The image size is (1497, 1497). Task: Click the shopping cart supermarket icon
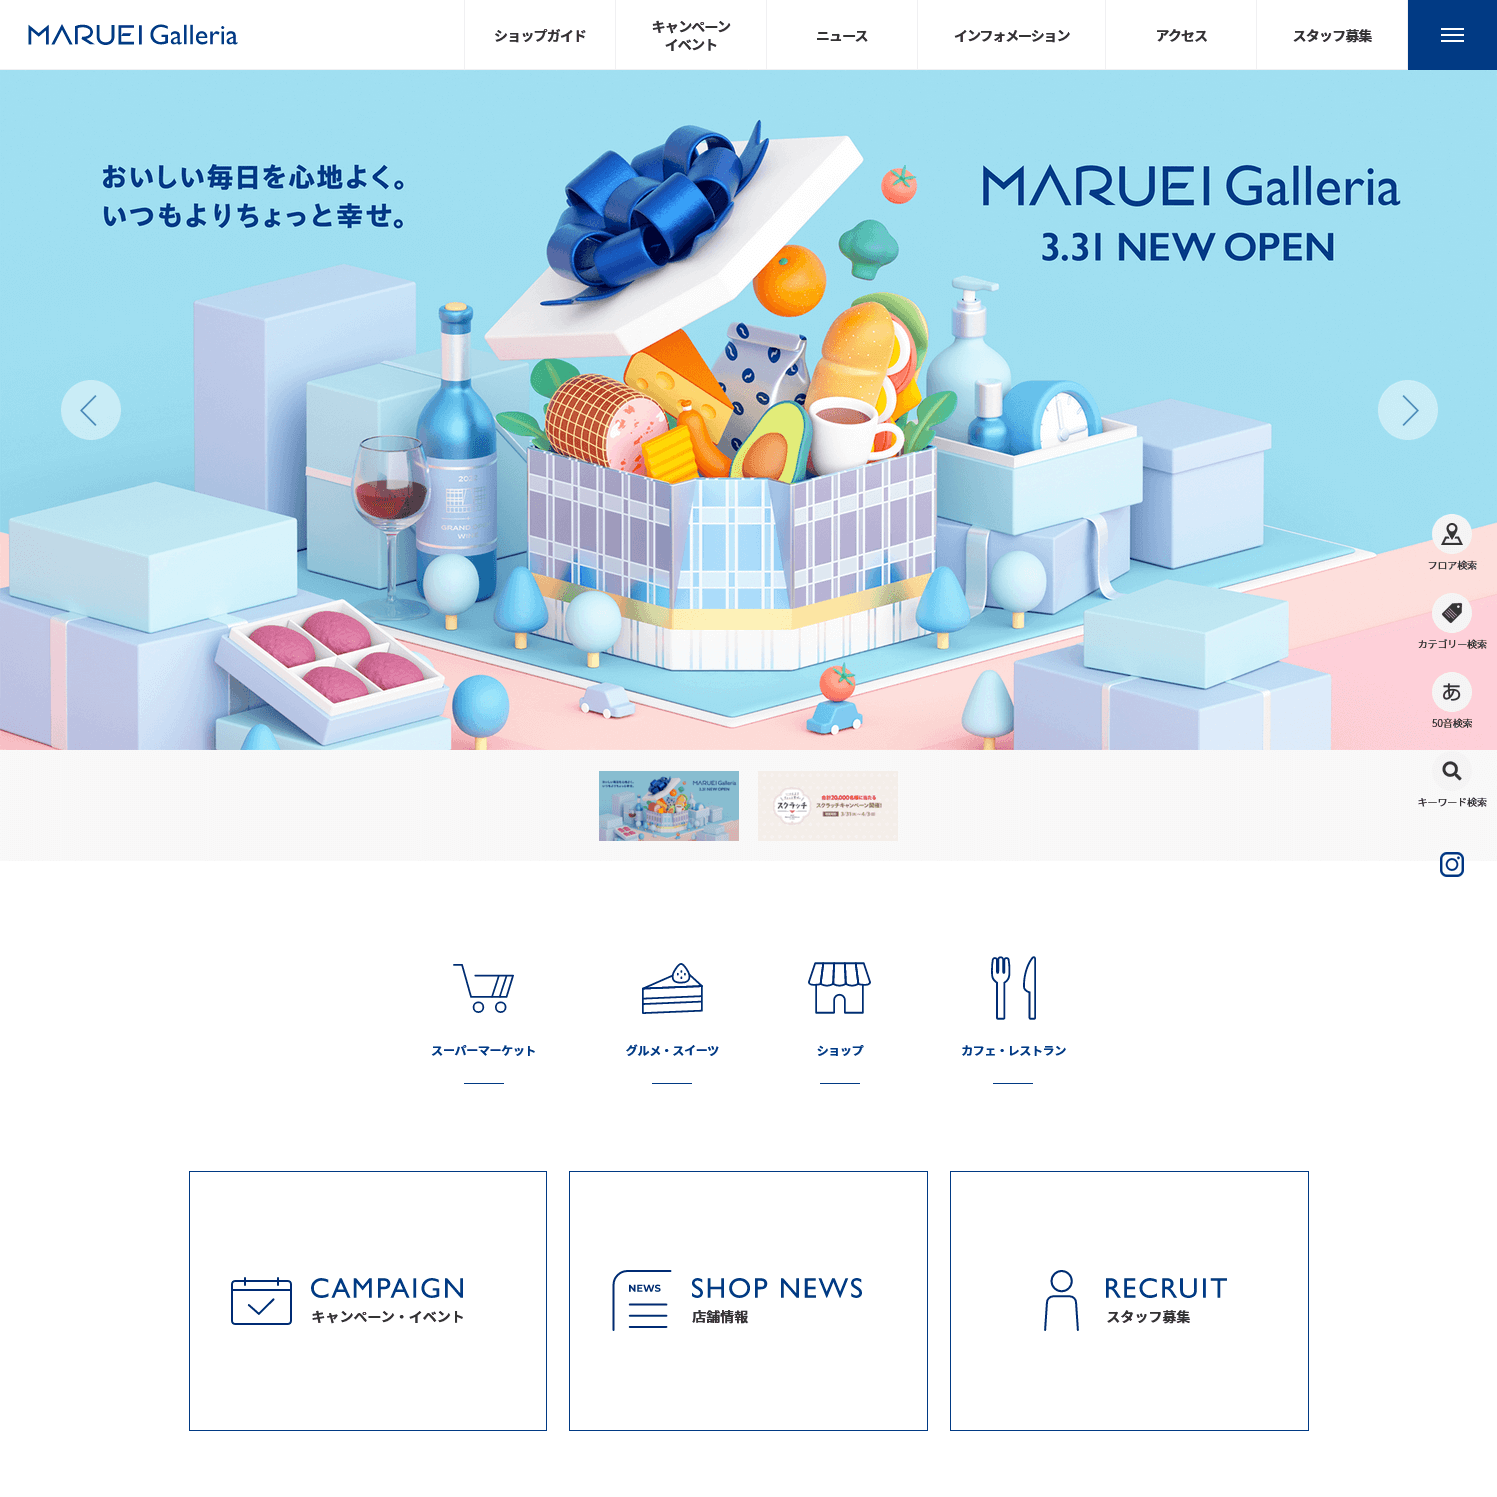(x=484, y=988)
